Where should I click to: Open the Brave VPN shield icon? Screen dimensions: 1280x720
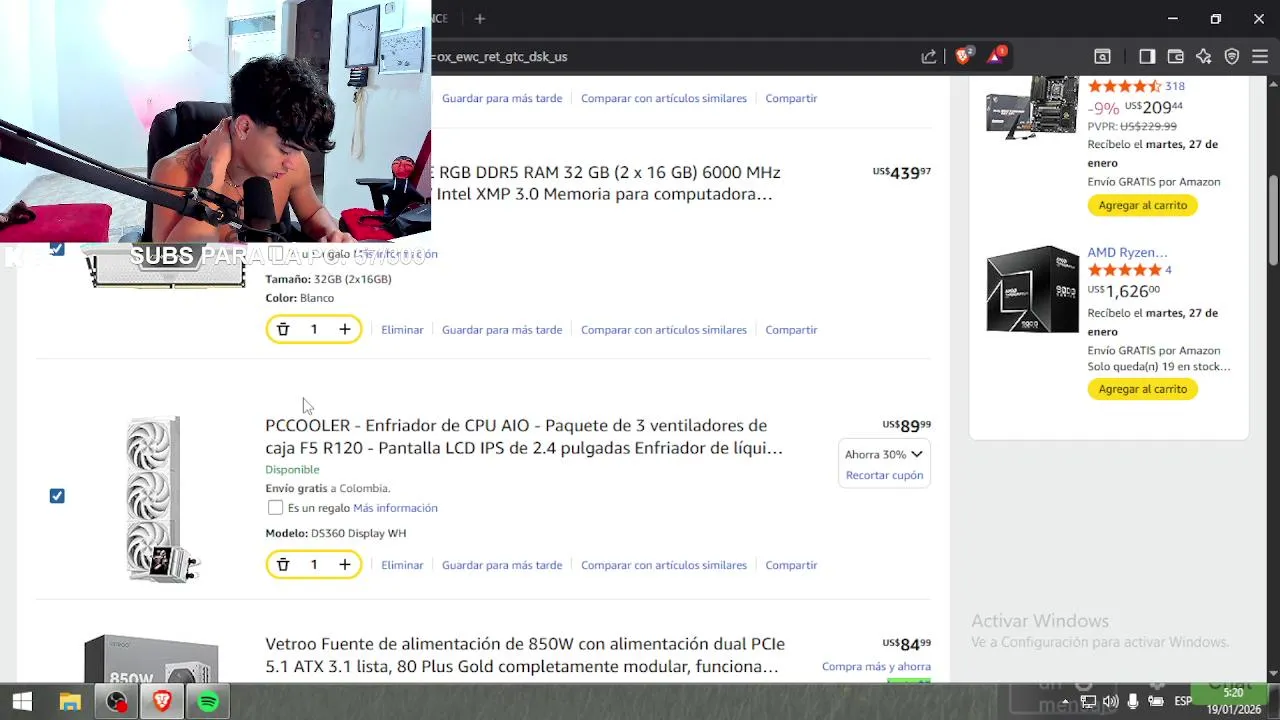[1232, 57]
